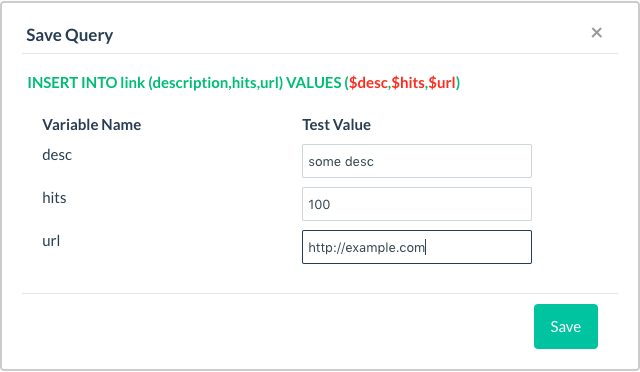Click the url test value input
Viewport: 640px width, 372px height.
coord(417,247)
